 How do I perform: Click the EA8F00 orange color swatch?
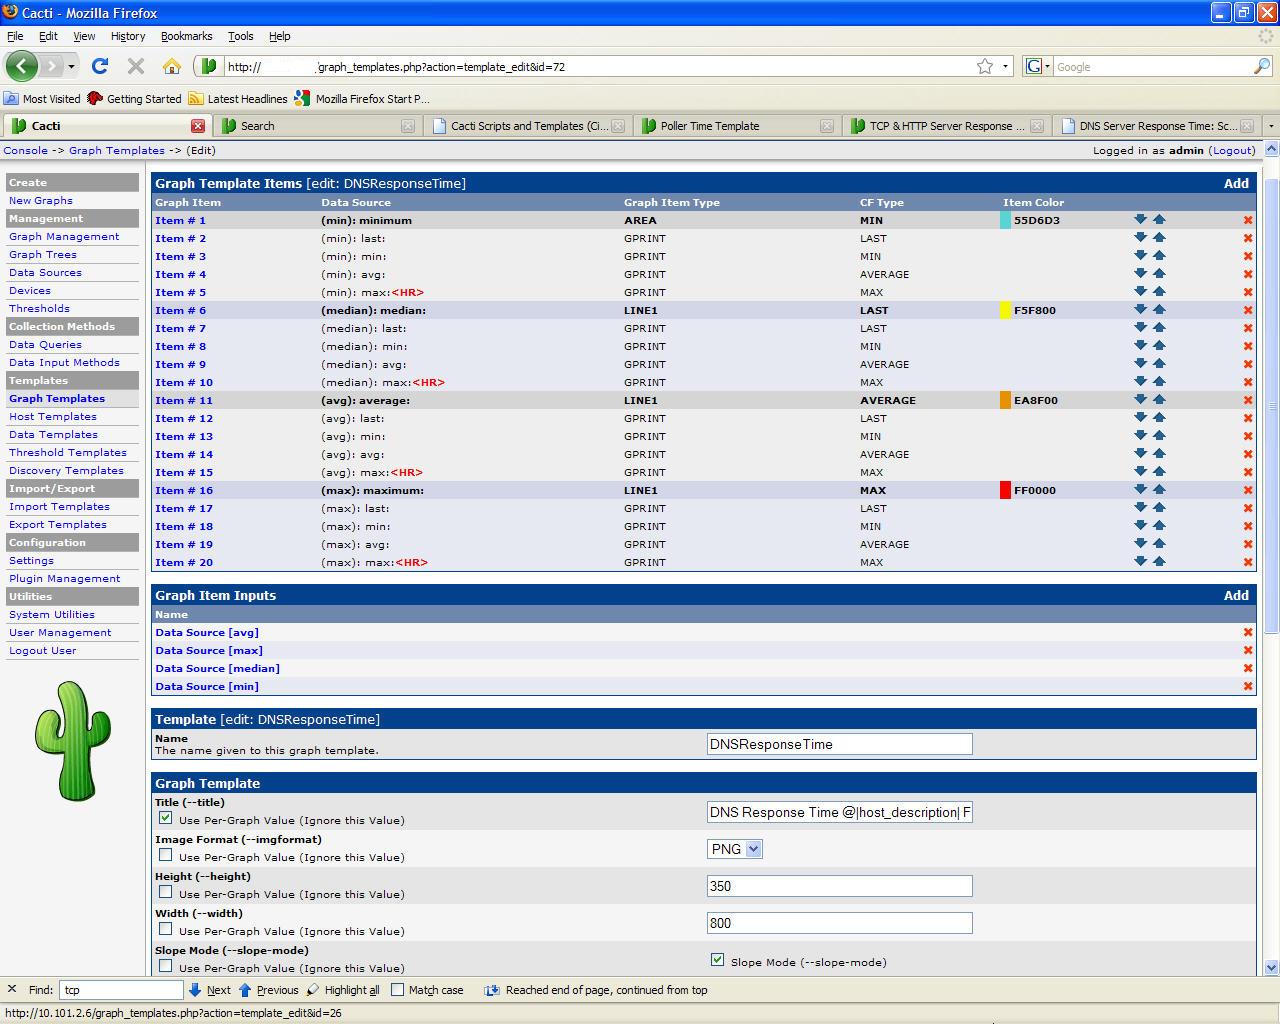click(1005, 400)
